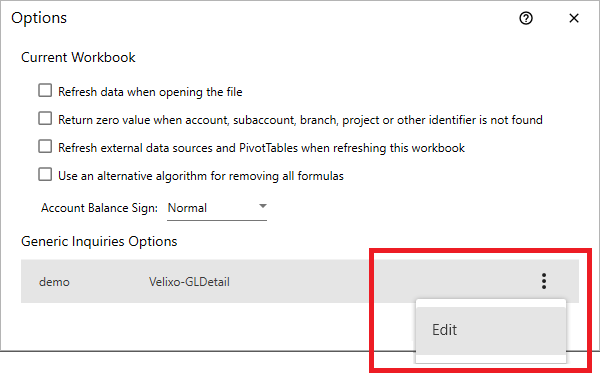Click the Normal value in Account Balance Sign

pos(188,208)
